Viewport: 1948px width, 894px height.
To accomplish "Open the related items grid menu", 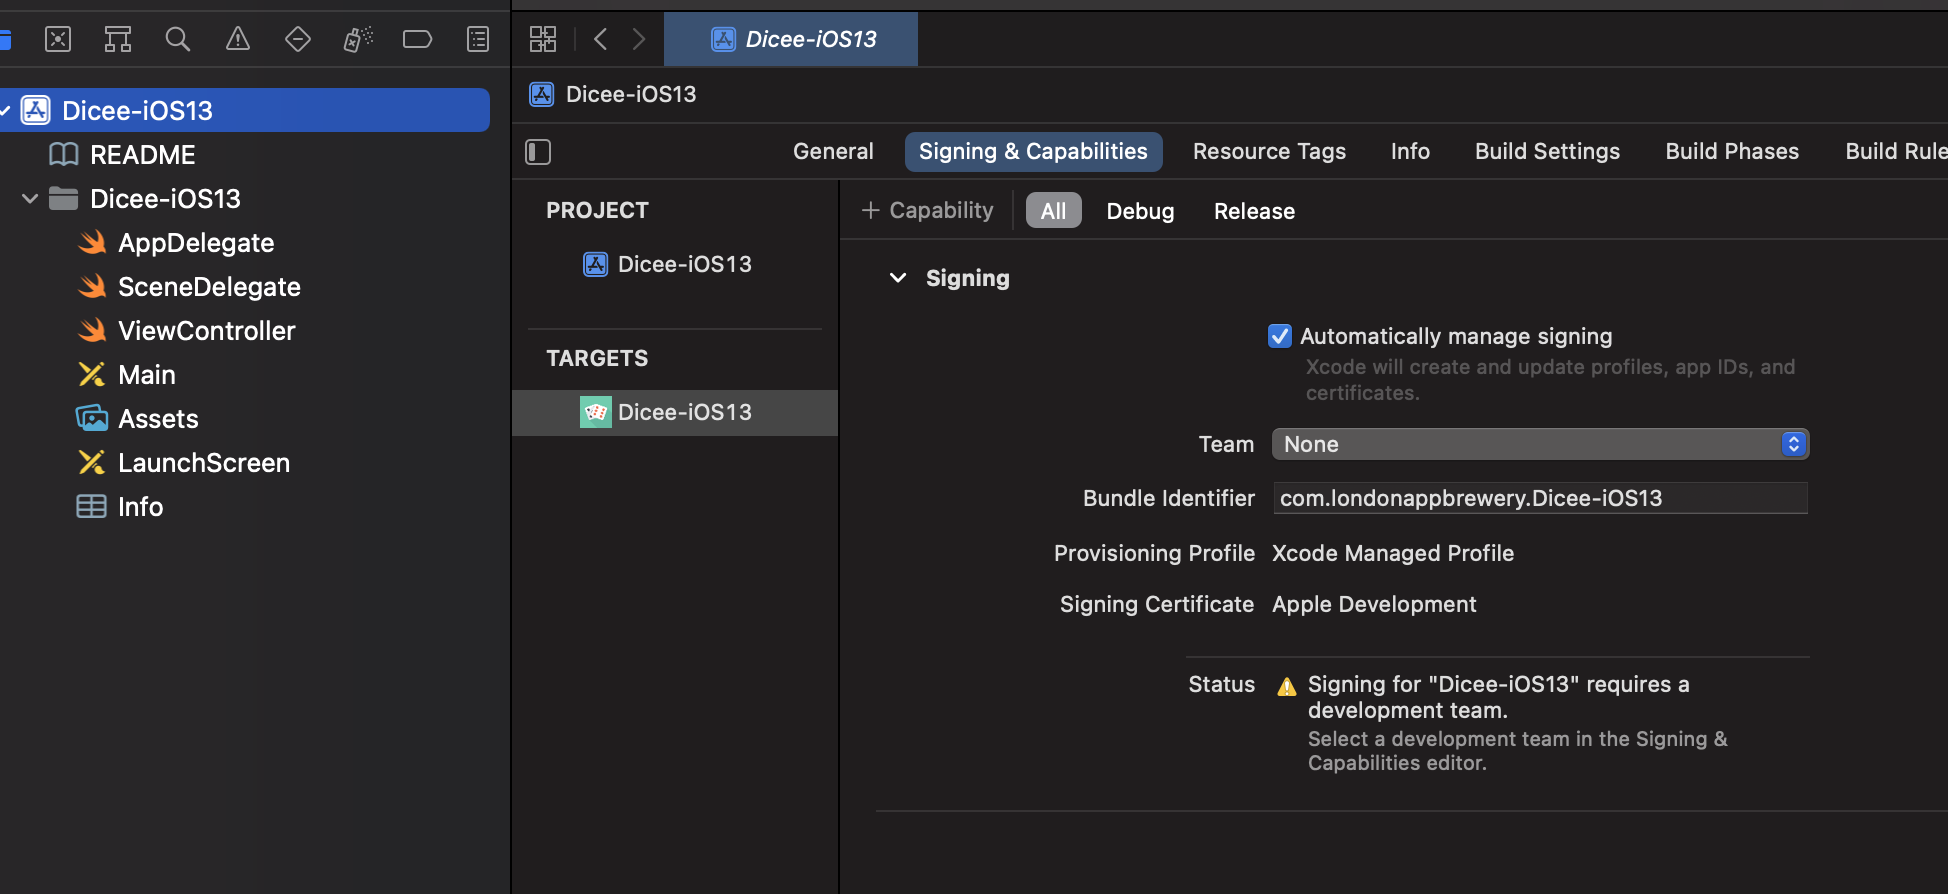I will click(x=543, y=39).
